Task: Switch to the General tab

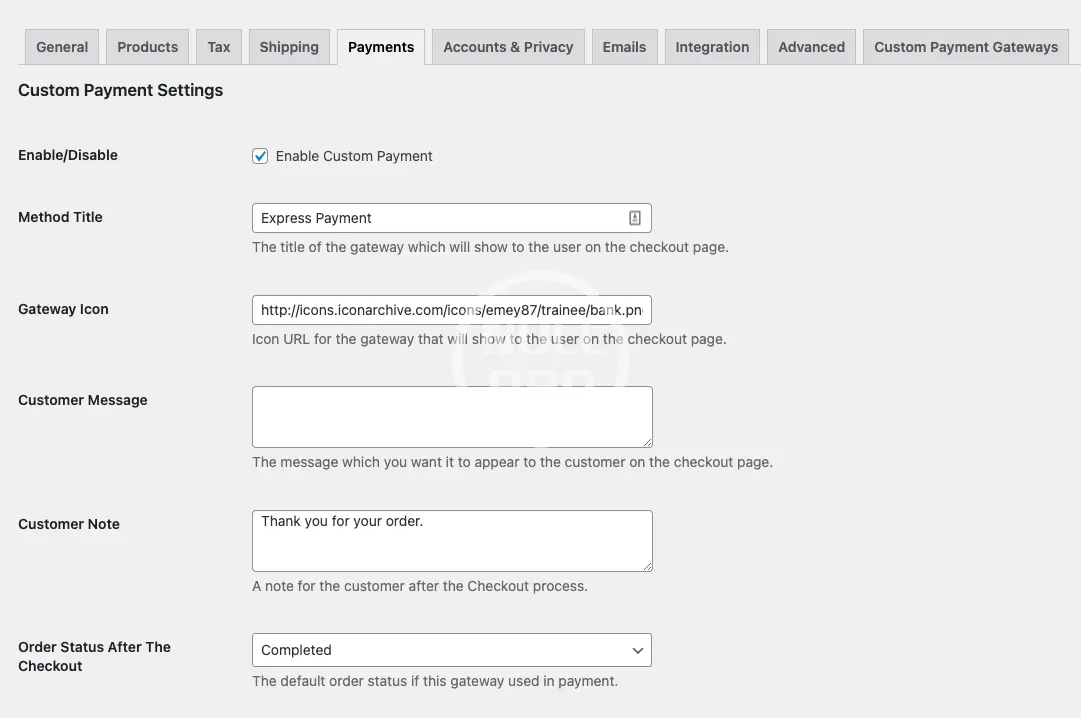Action: pyautogui.click(x=62, y=47)
